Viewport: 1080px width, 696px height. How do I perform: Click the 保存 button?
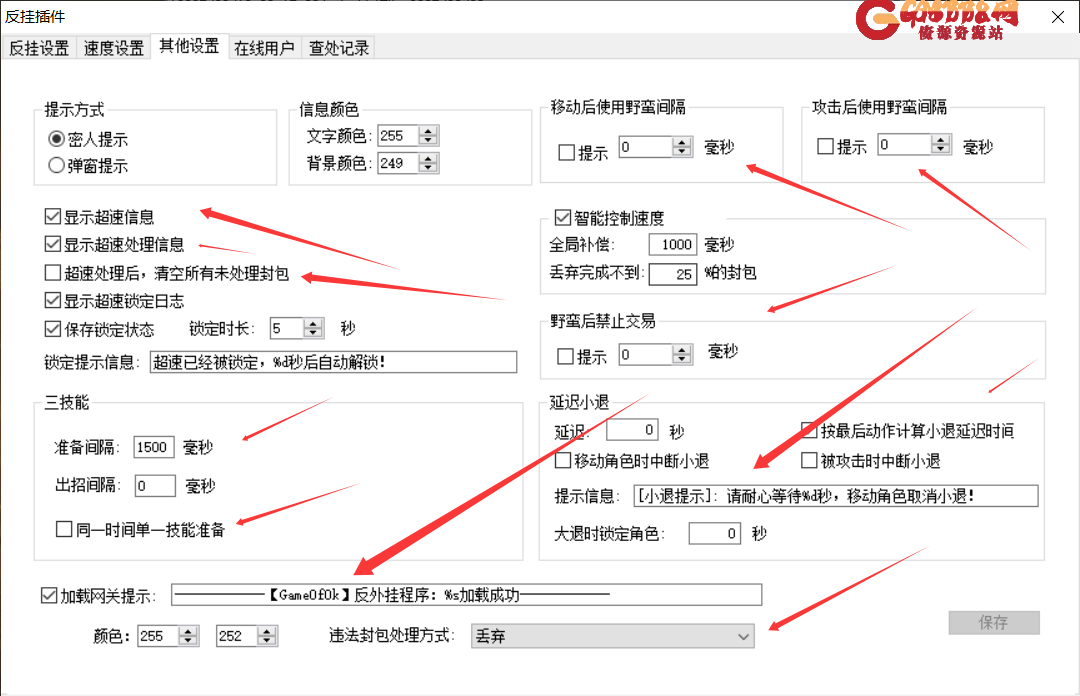994,623
